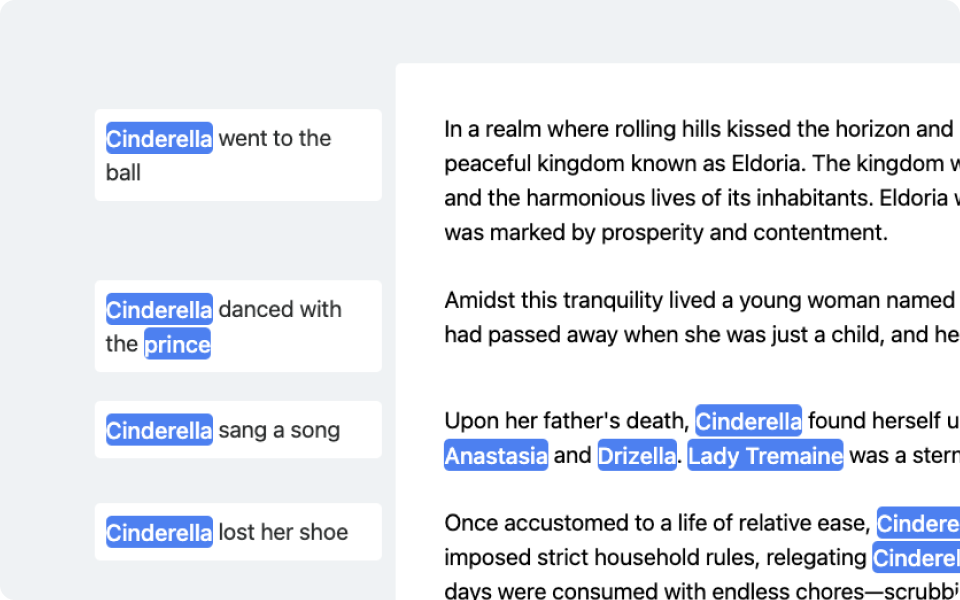960x600 pixels.
Task: Click the highlighted 'Drizella' tag
Action: click(x=637, y=456)
